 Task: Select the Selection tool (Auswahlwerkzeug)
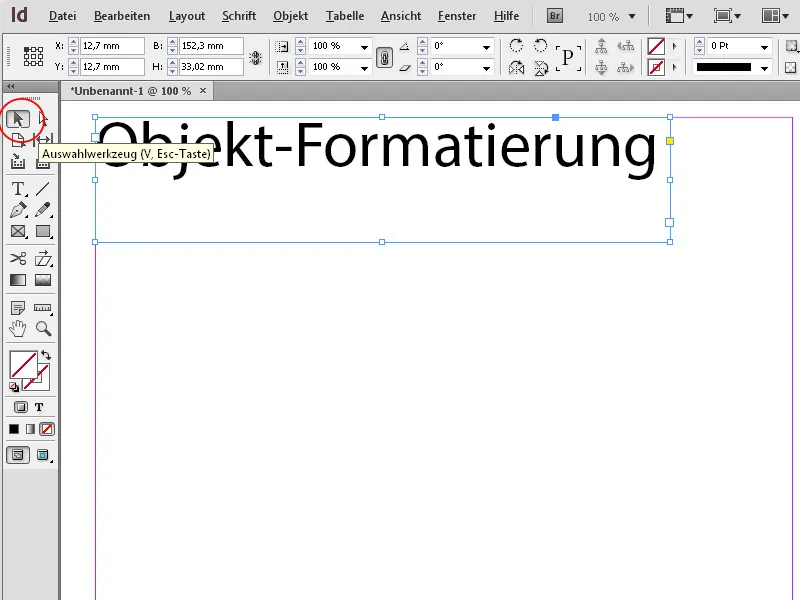tap(18, 119)
